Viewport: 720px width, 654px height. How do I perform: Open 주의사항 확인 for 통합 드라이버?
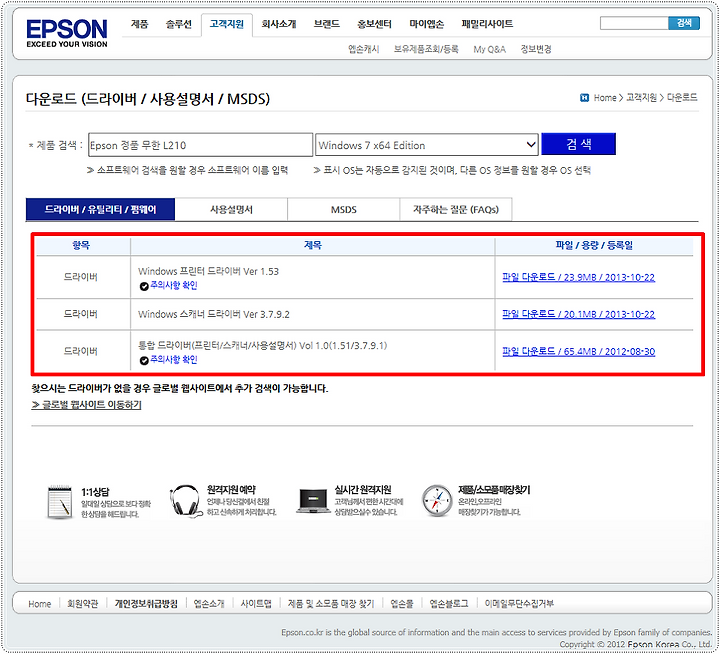click(x=174, y=360)
